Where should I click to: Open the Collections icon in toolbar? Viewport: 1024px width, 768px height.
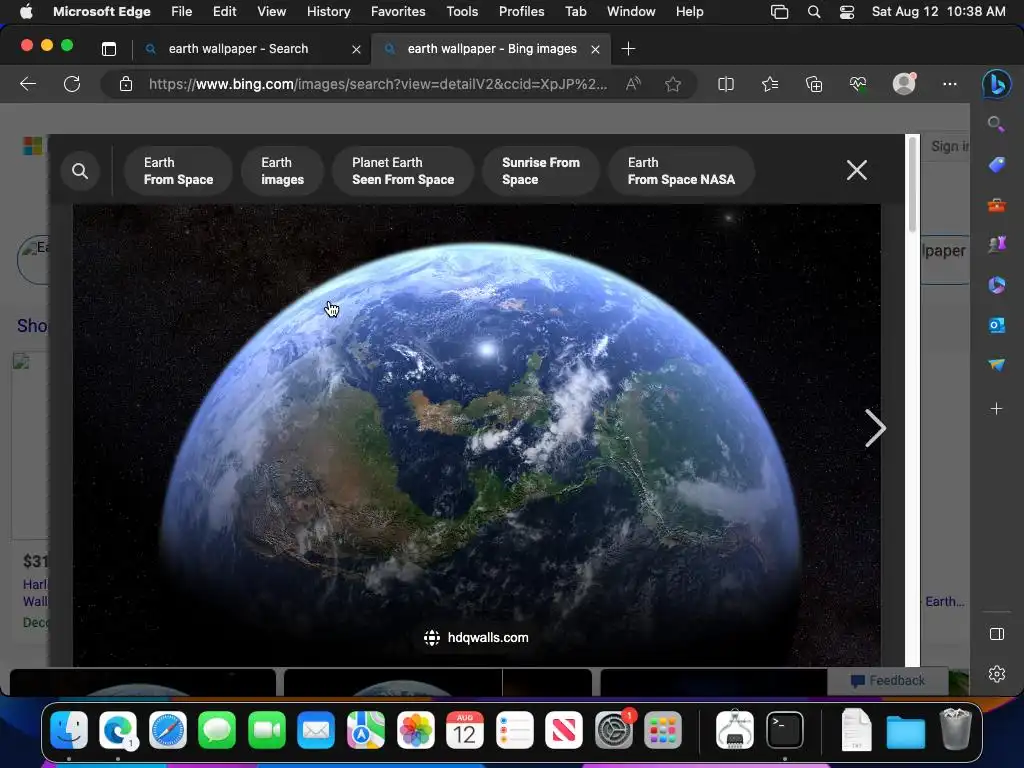click(814, 84)
